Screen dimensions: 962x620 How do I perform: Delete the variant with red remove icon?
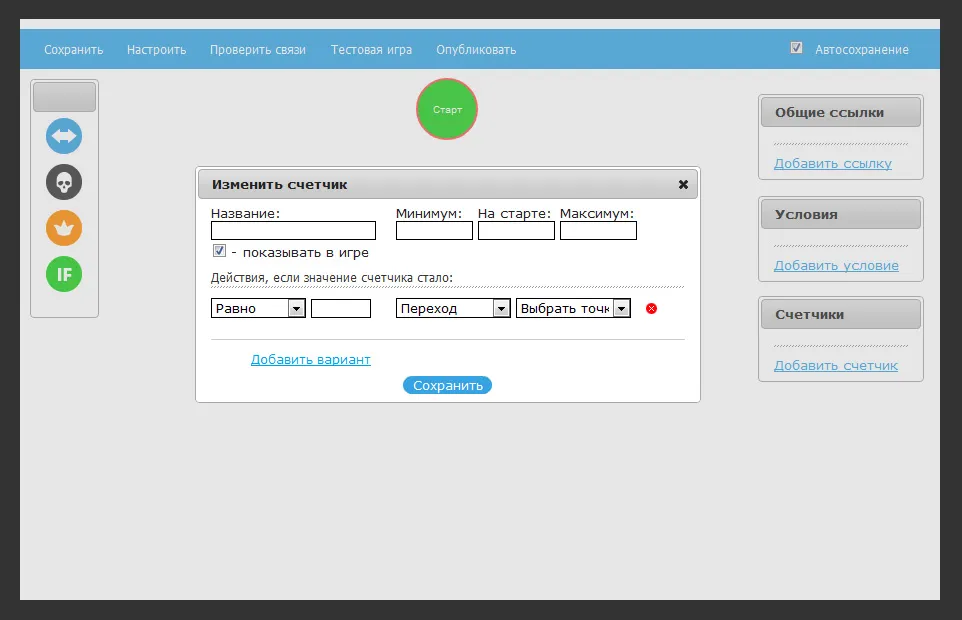[x=651, y=309]
